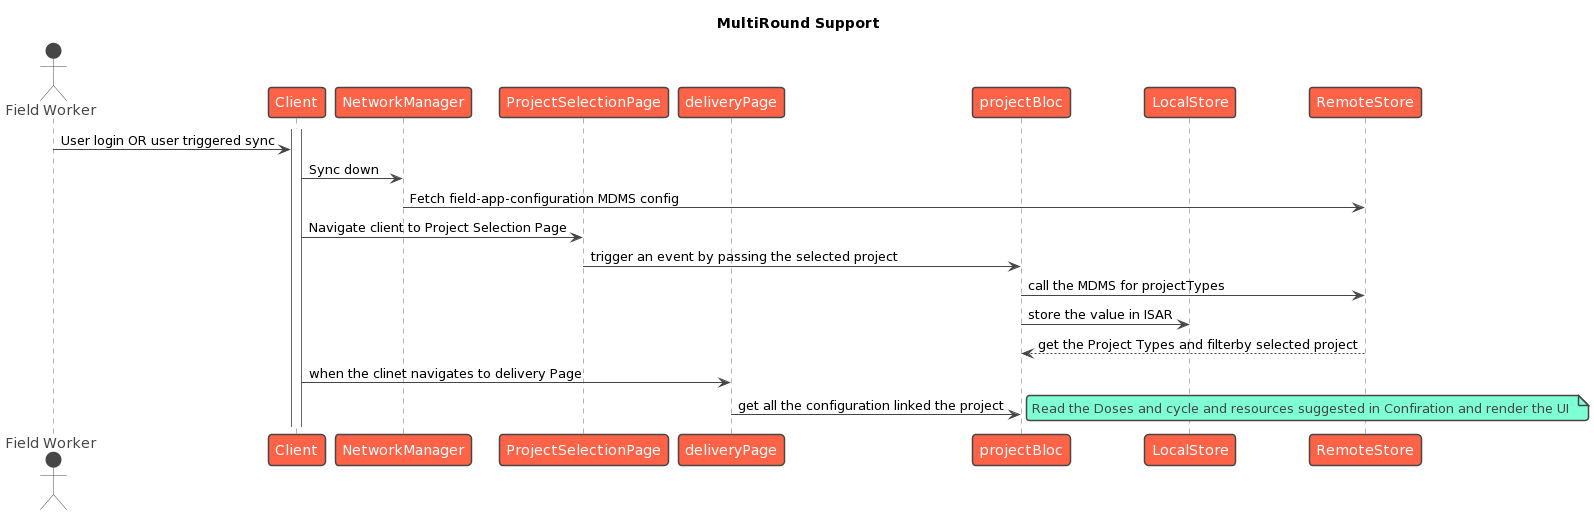The image size is (1594, 515).
Task: Click 'store the value in ISAR' message
Action: (x=1100, y=315)
